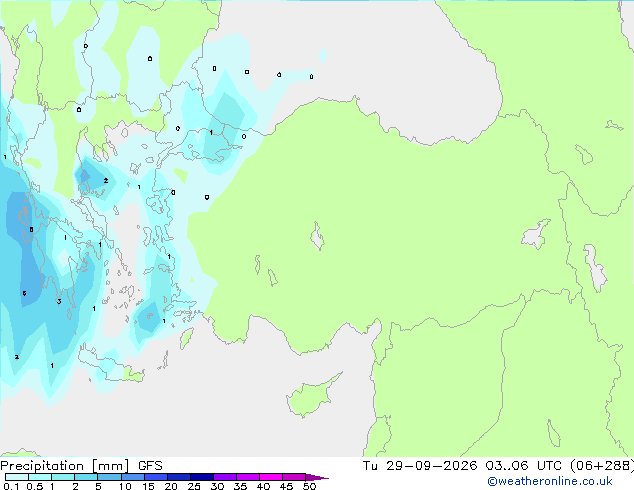
Task: Click the Precipitation [mm] GFS title
Action: click(81, 466)
